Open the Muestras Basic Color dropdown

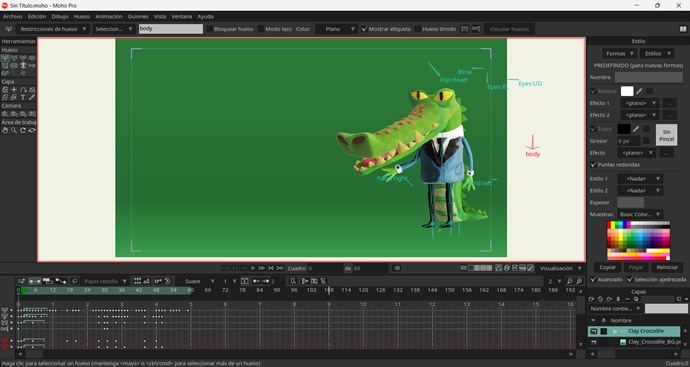(x=640, y=214)
